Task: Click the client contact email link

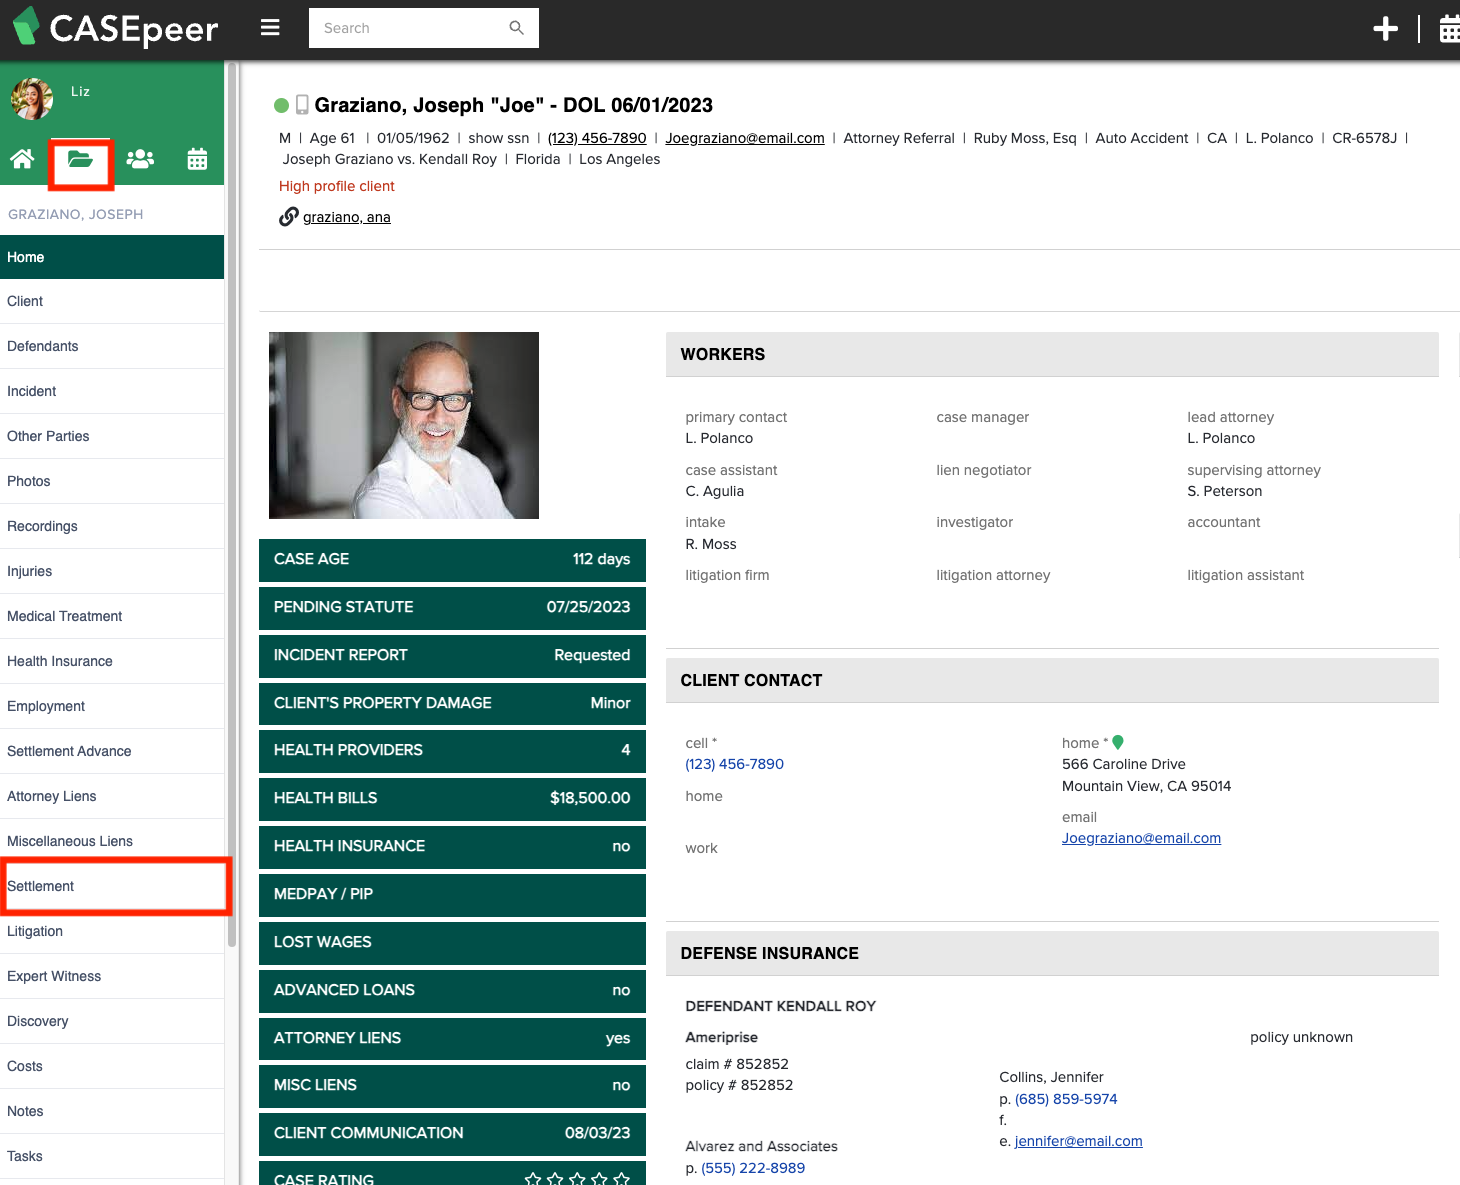Action: tap(1141, 838)
